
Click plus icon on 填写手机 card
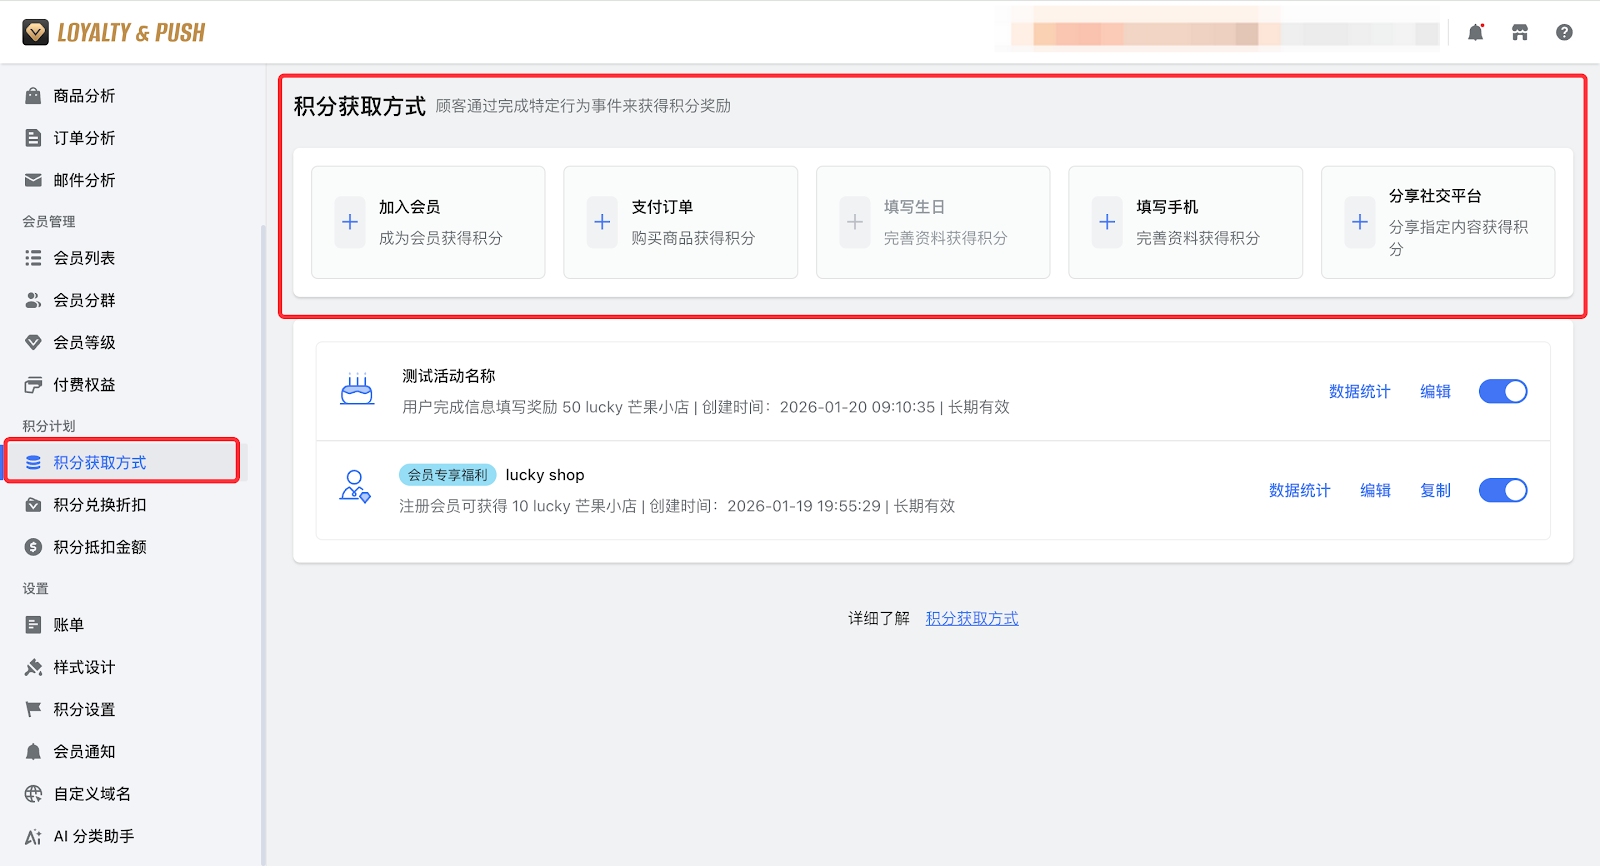tap(1107, 222)
